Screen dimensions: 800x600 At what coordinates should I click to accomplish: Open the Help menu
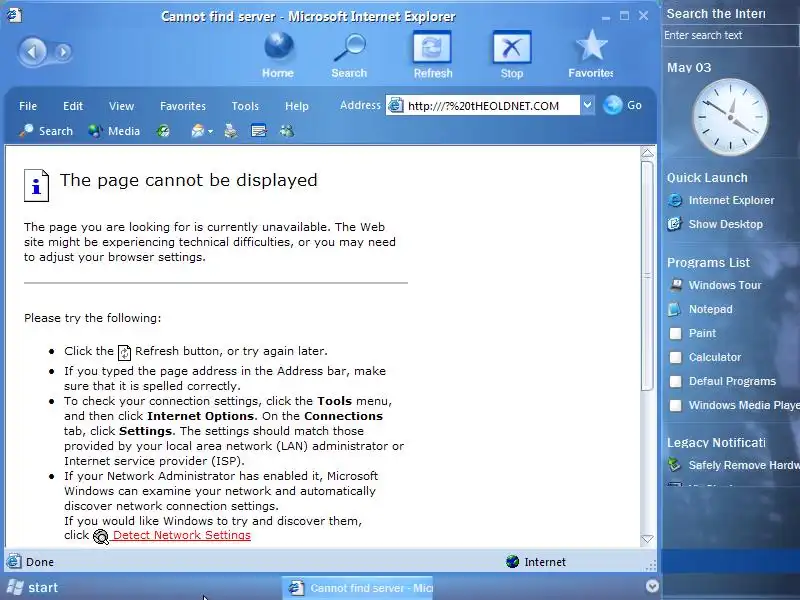(x=297, y=106)
